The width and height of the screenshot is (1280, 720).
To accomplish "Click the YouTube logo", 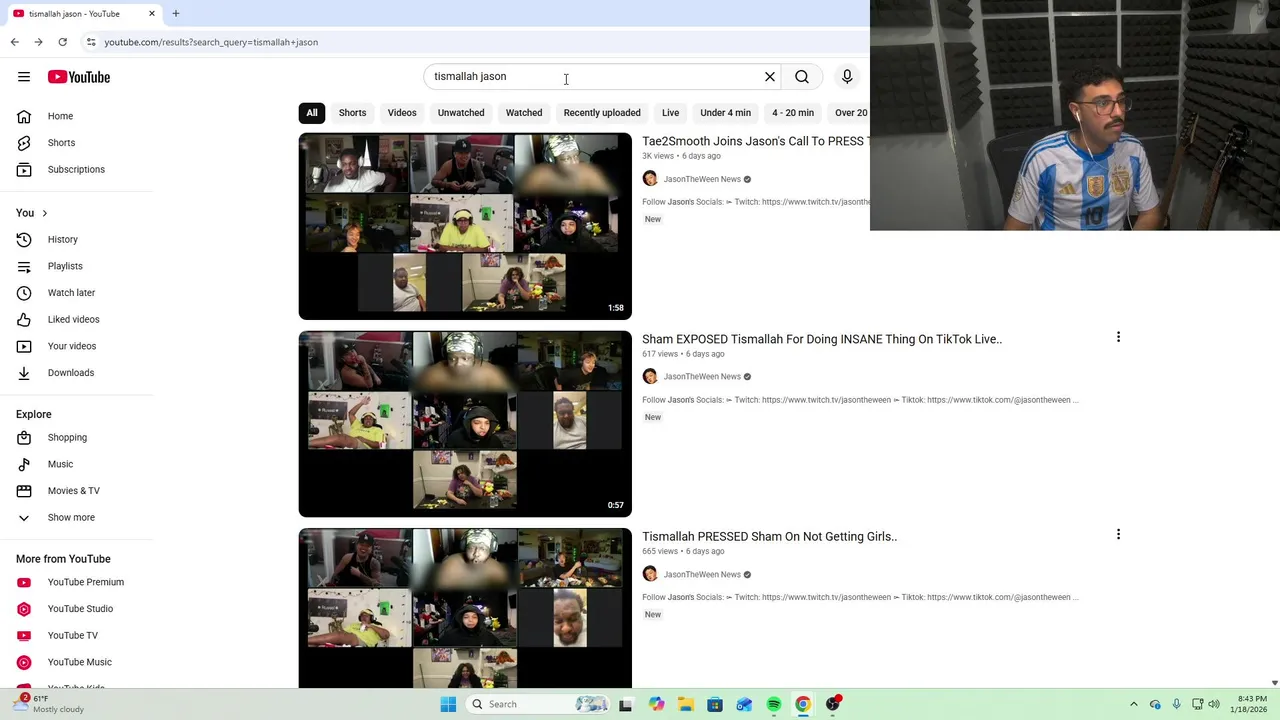I will [79, 77].
